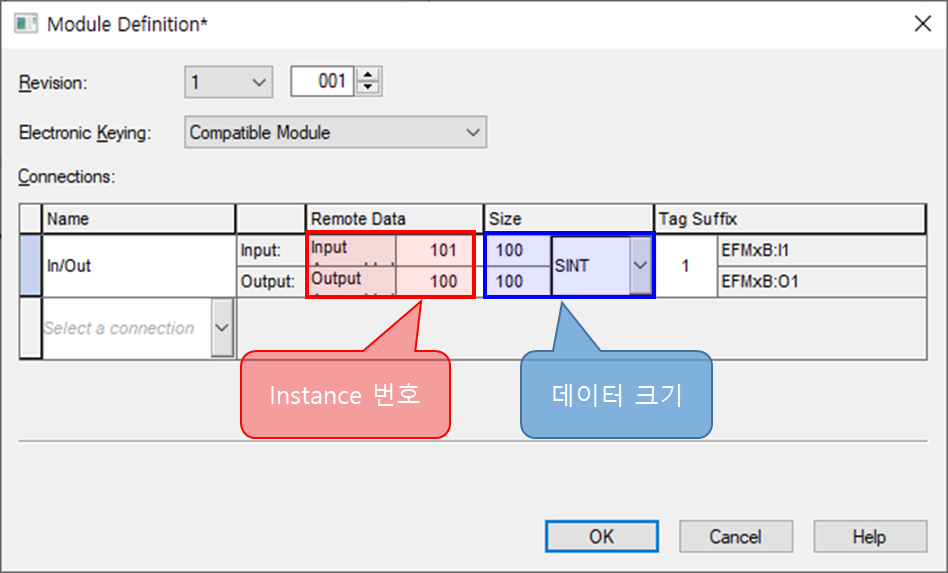Select the In/Out row header
Viewport: 948px width, 573px height.
(30, 266)
